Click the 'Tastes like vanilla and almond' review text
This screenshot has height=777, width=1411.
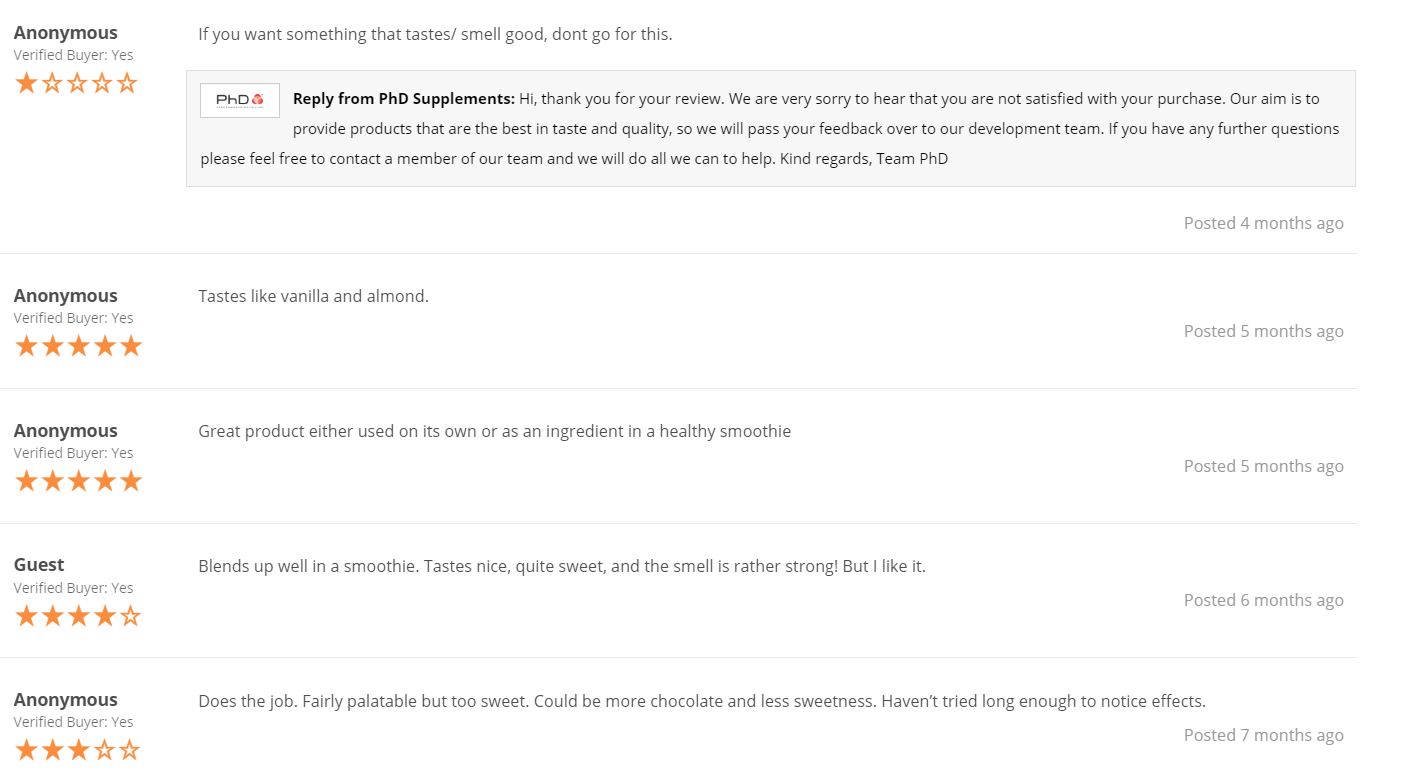[313, 296]
